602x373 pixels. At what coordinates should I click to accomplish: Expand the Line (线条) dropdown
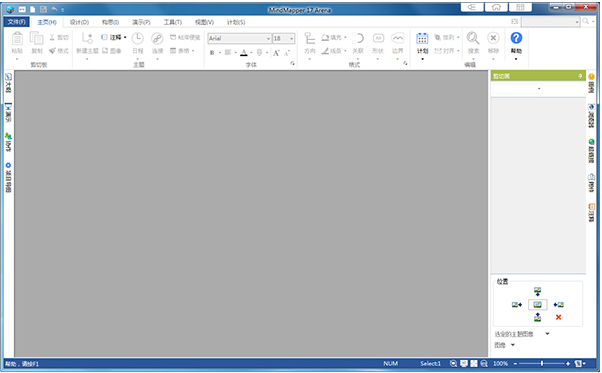pyautogui.click(x=345, y=51)
